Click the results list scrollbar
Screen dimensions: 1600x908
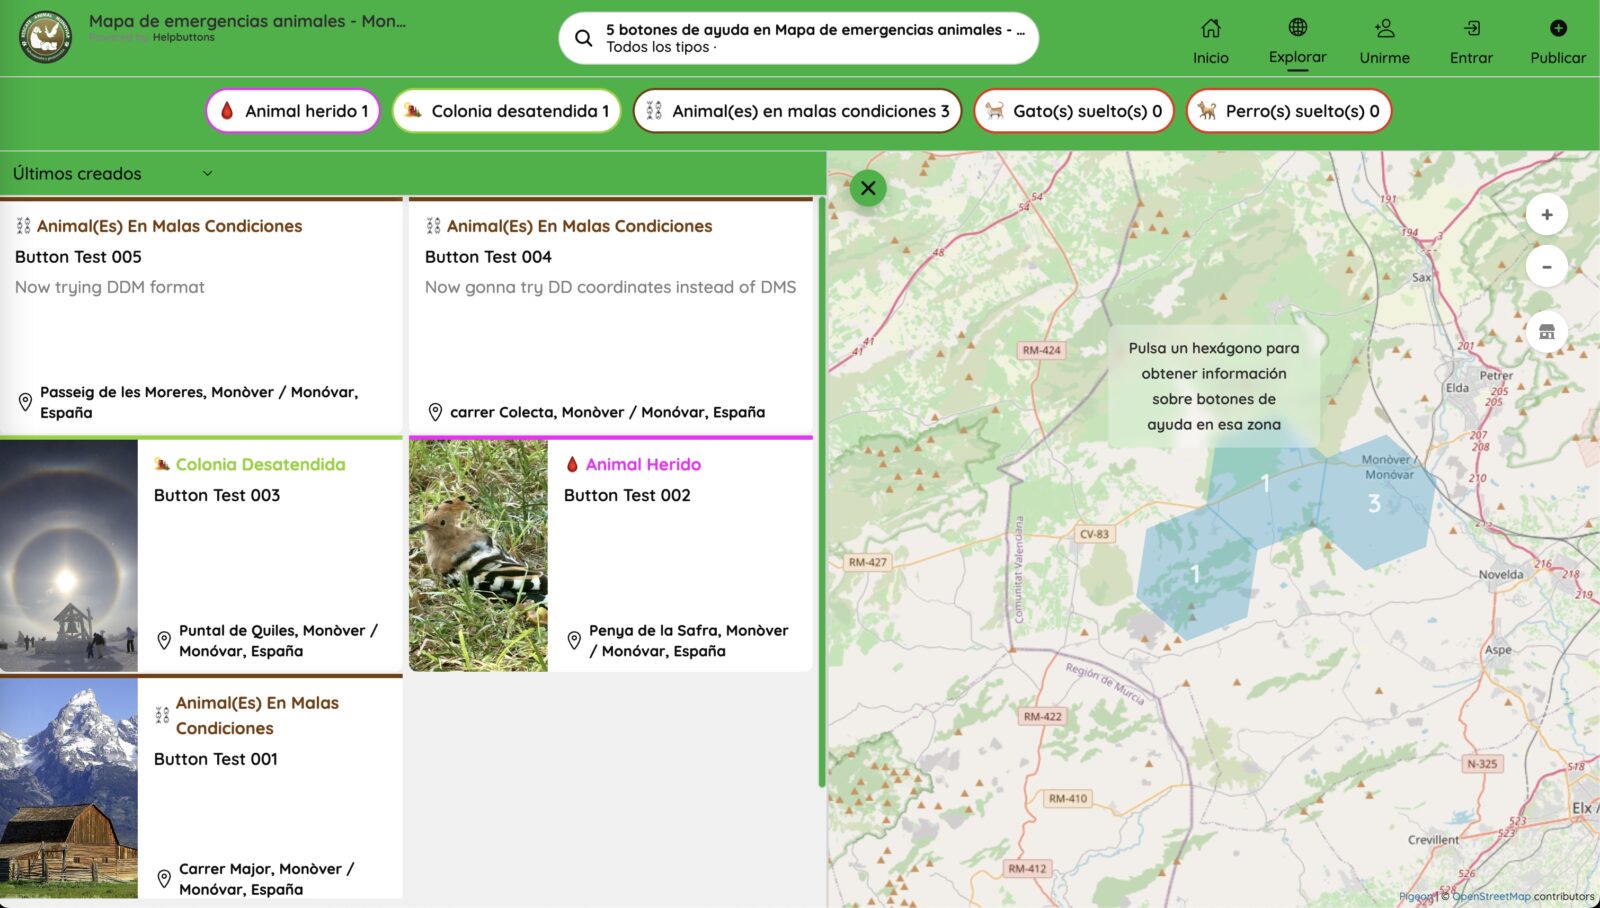coord(822,490)
